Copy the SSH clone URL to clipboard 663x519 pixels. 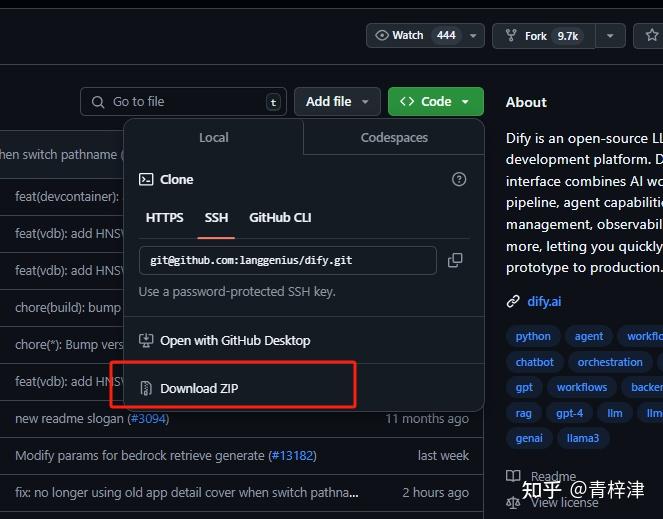[455, 260]
